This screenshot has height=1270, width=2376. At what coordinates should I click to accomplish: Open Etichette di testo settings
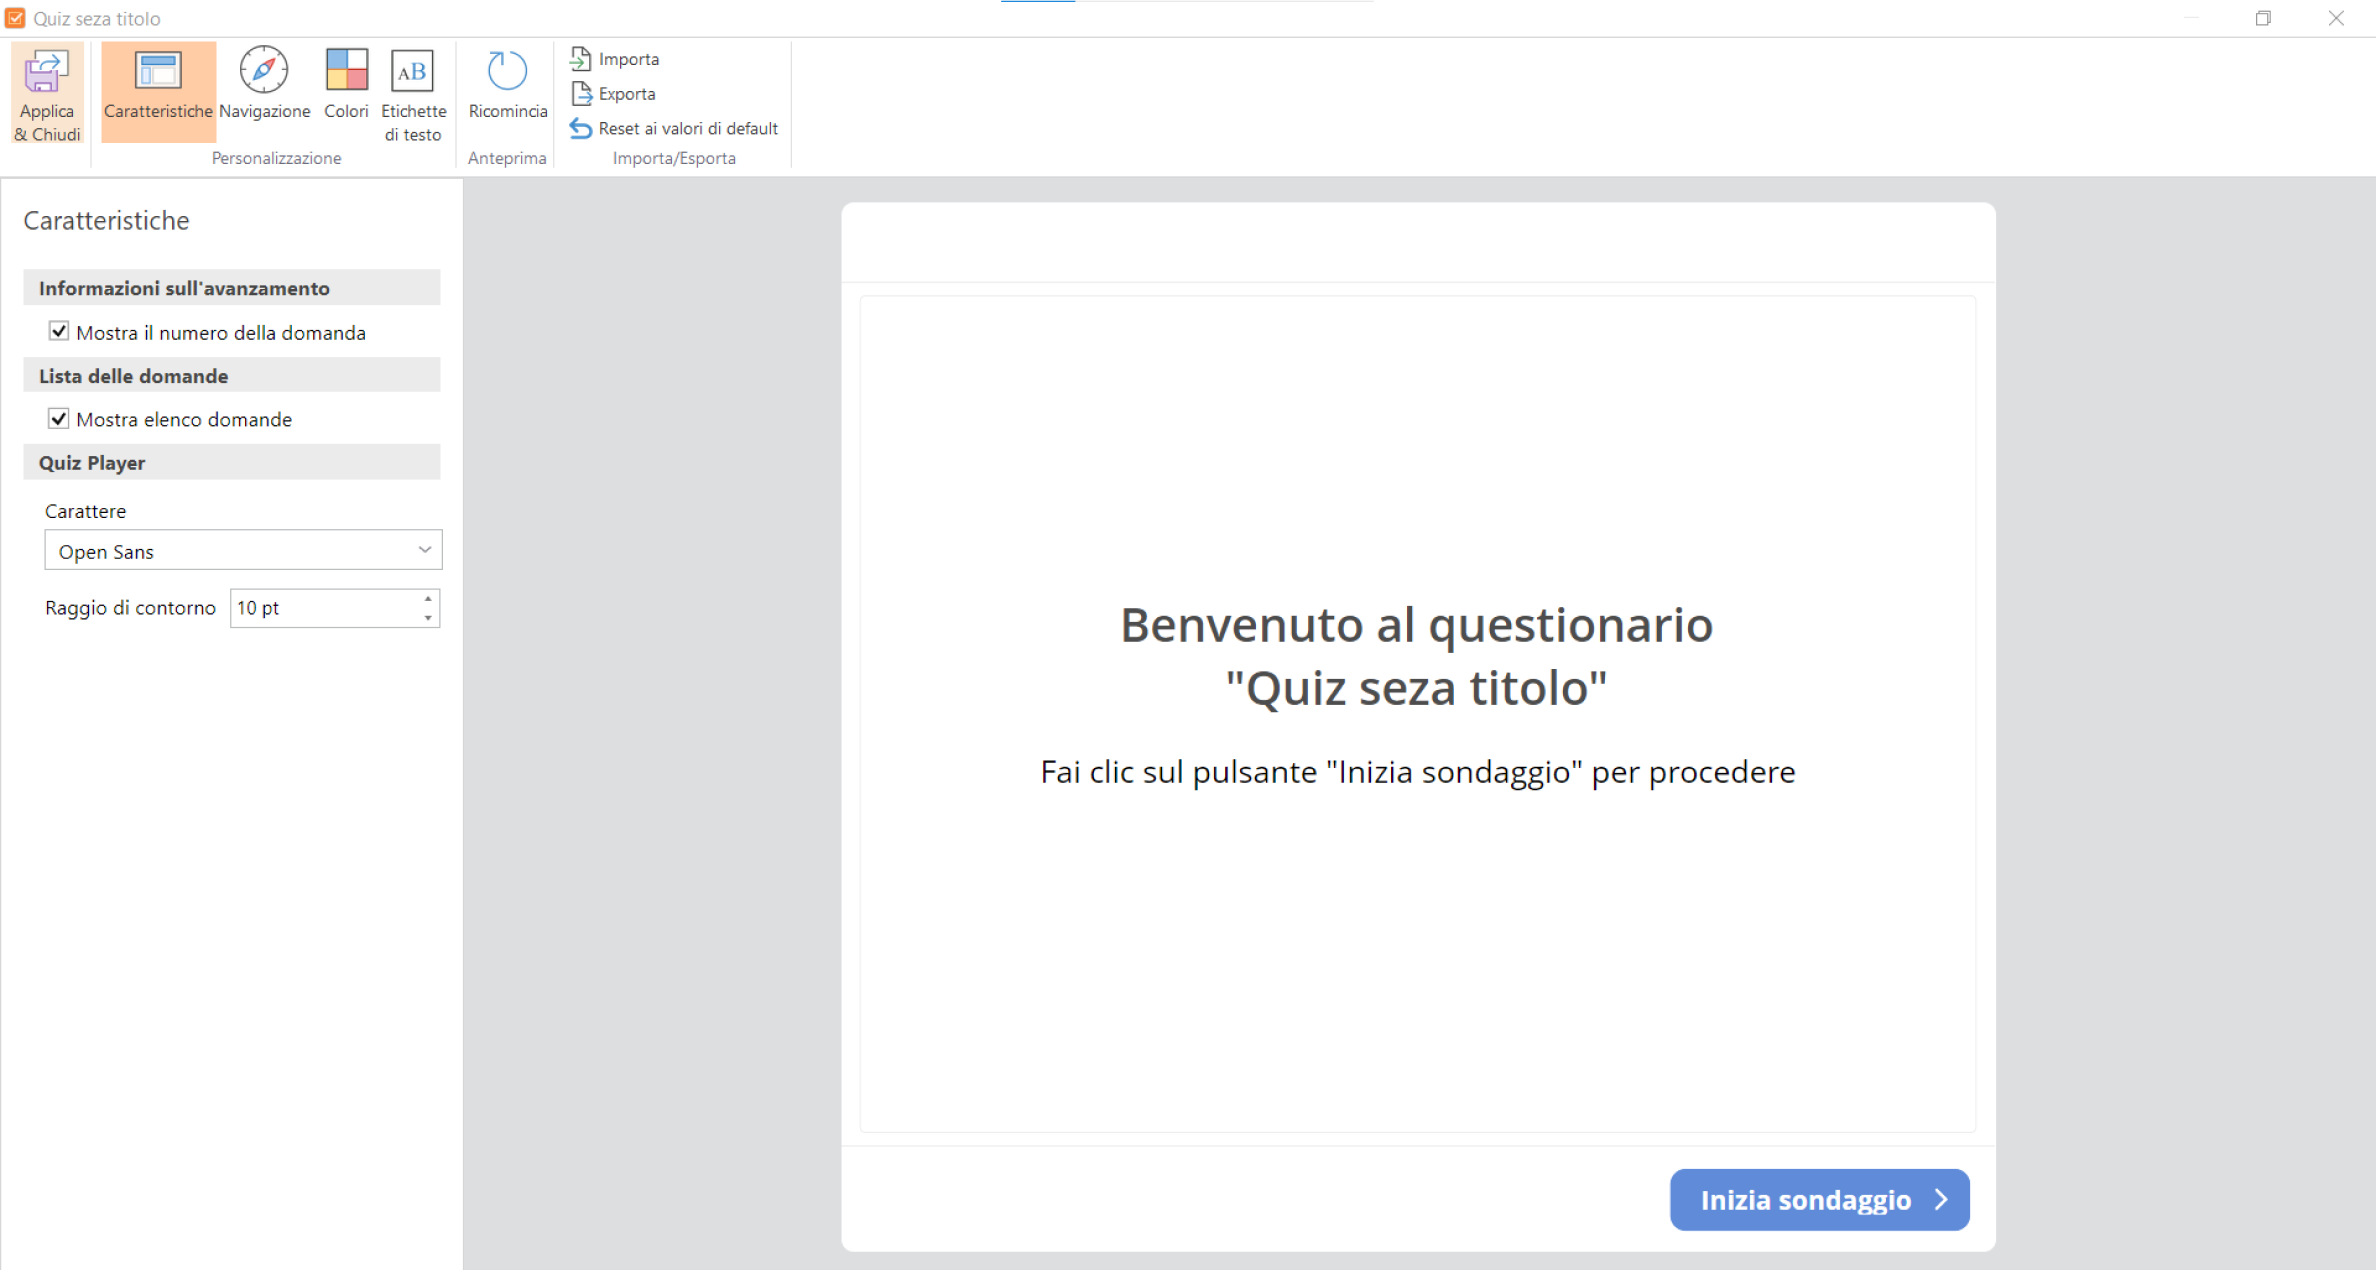click(413, 94)
